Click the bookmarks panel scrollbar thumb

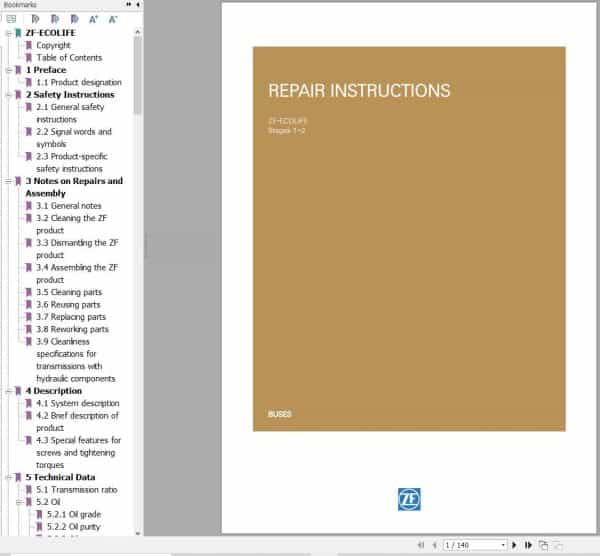coord(138,75)
